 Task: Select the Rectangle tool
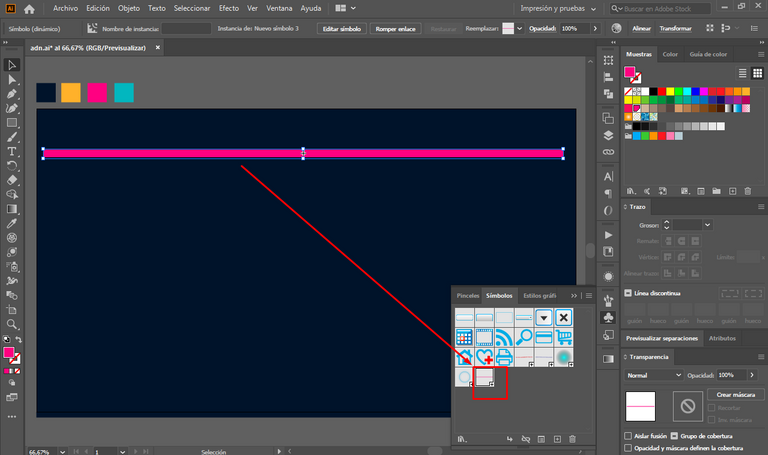[x=12, y=123]
